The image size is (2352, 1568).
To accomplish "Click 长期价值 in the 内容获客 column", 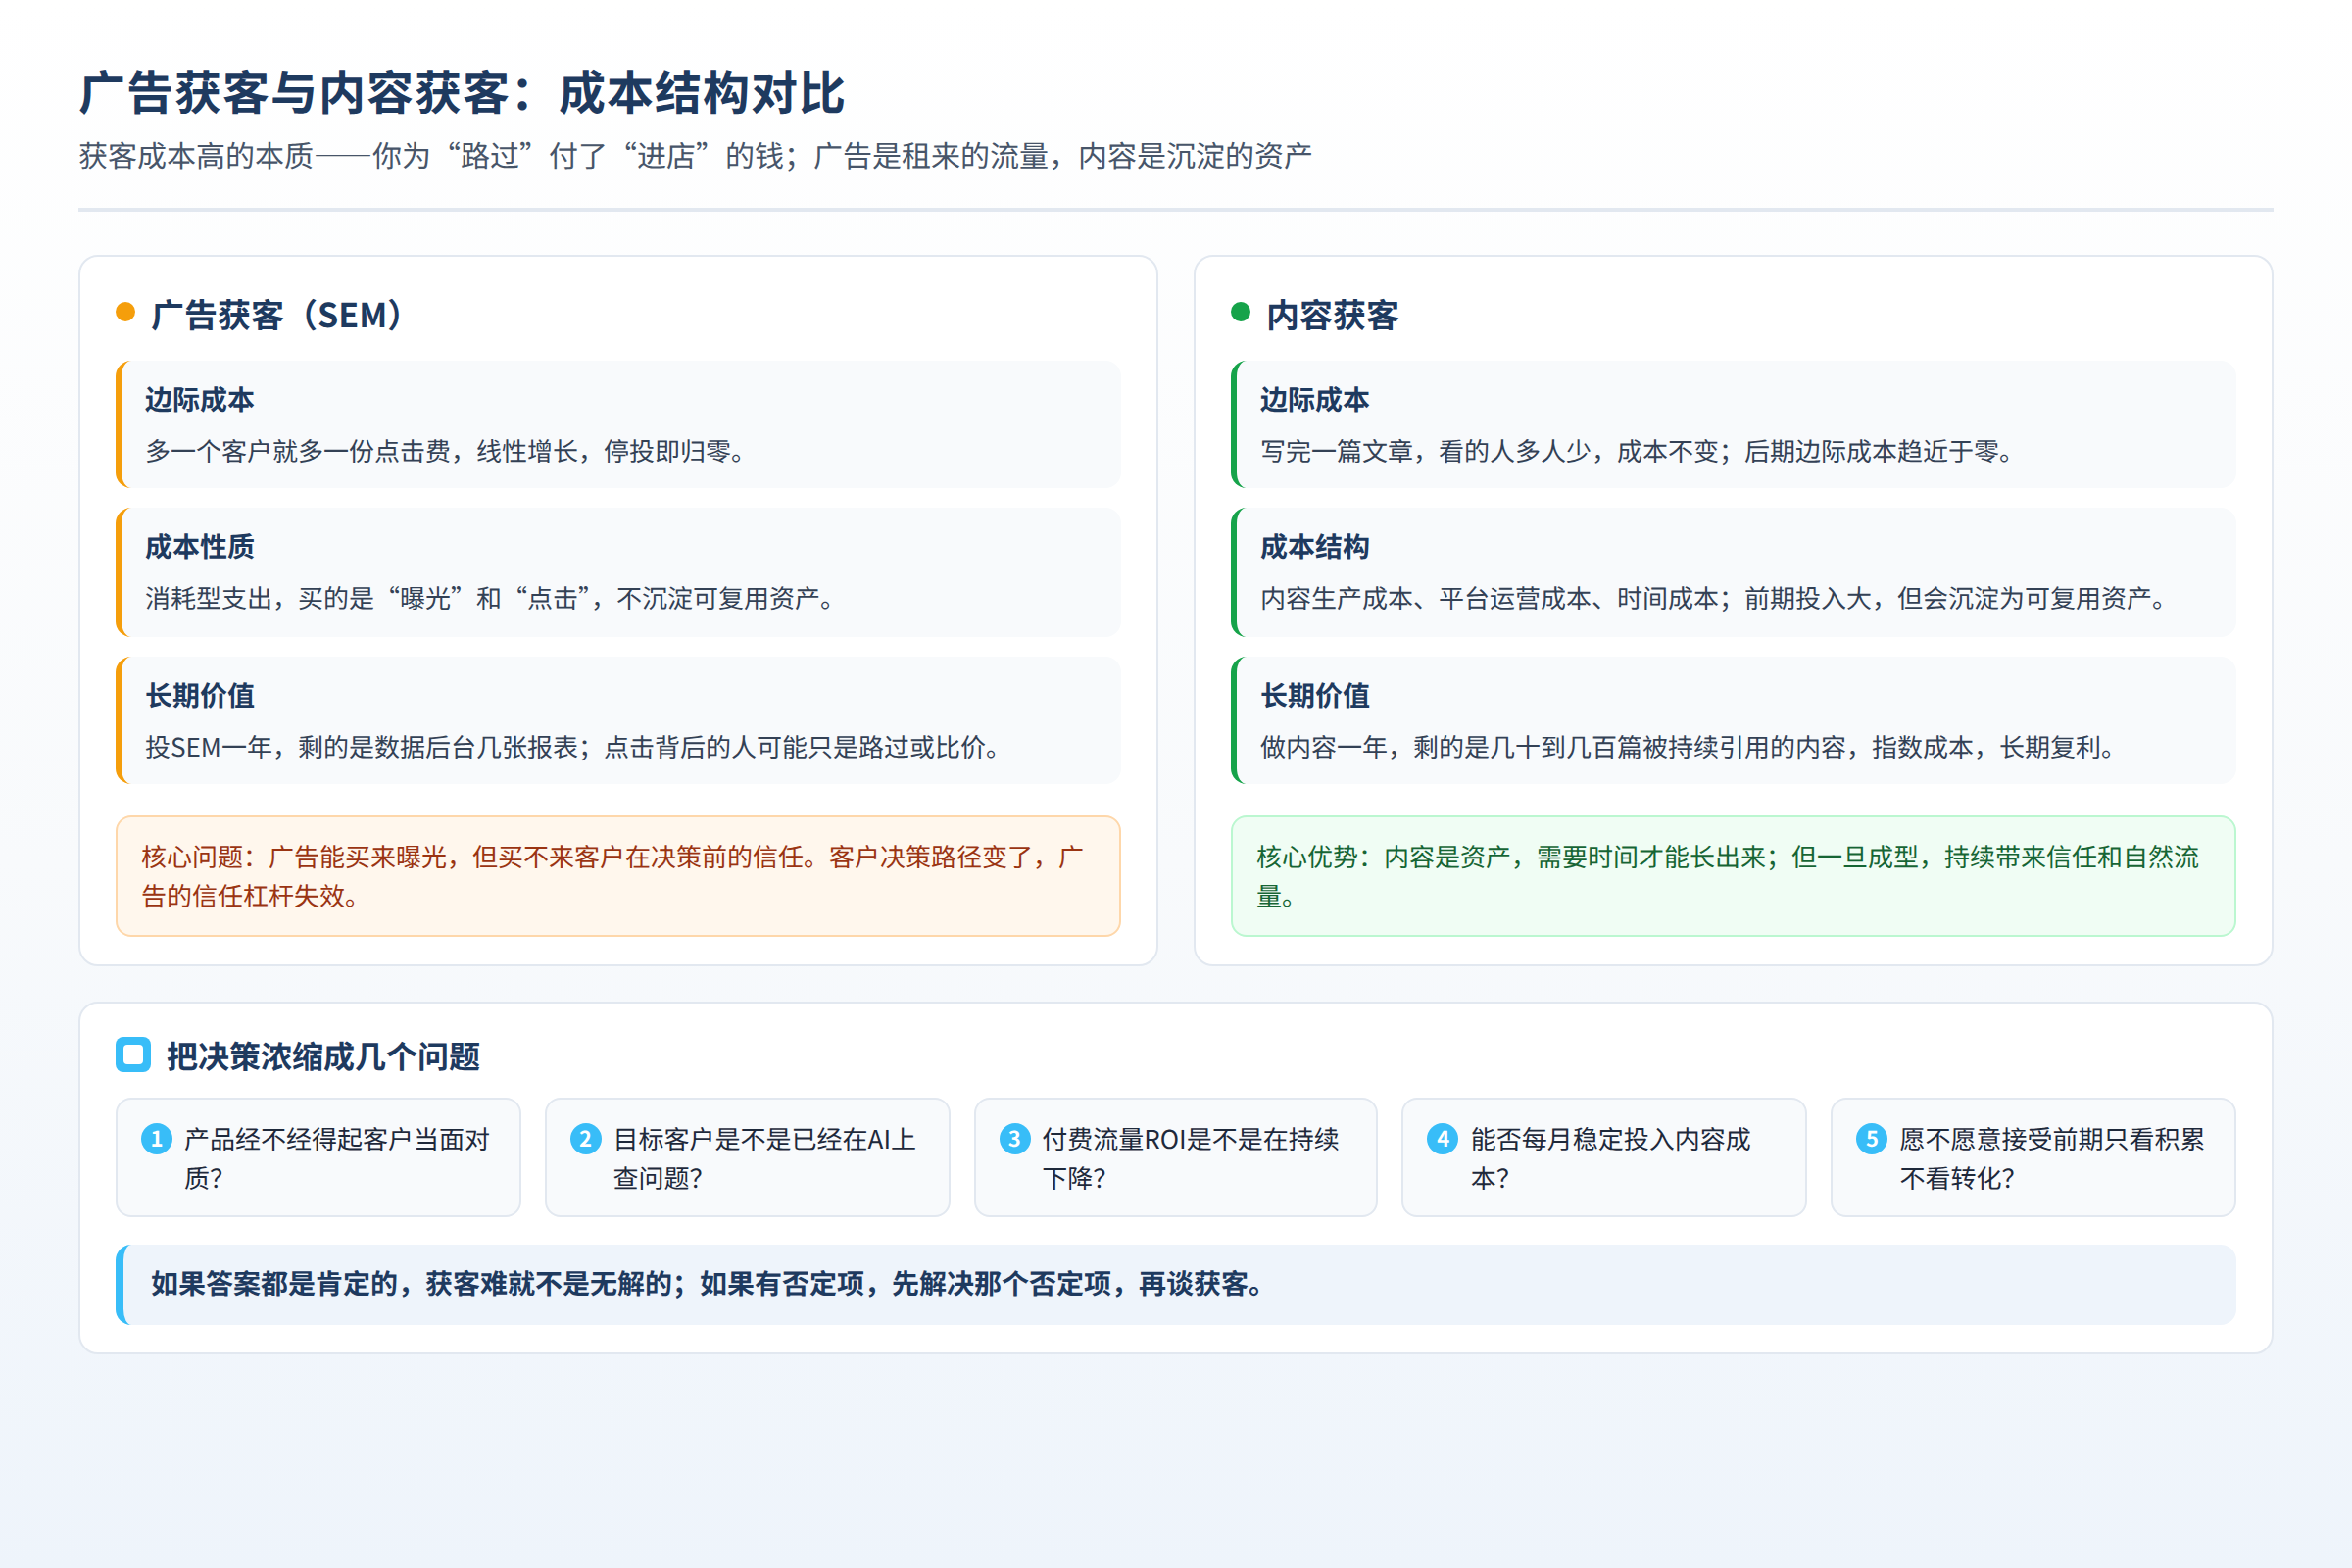I will 1314,695.
